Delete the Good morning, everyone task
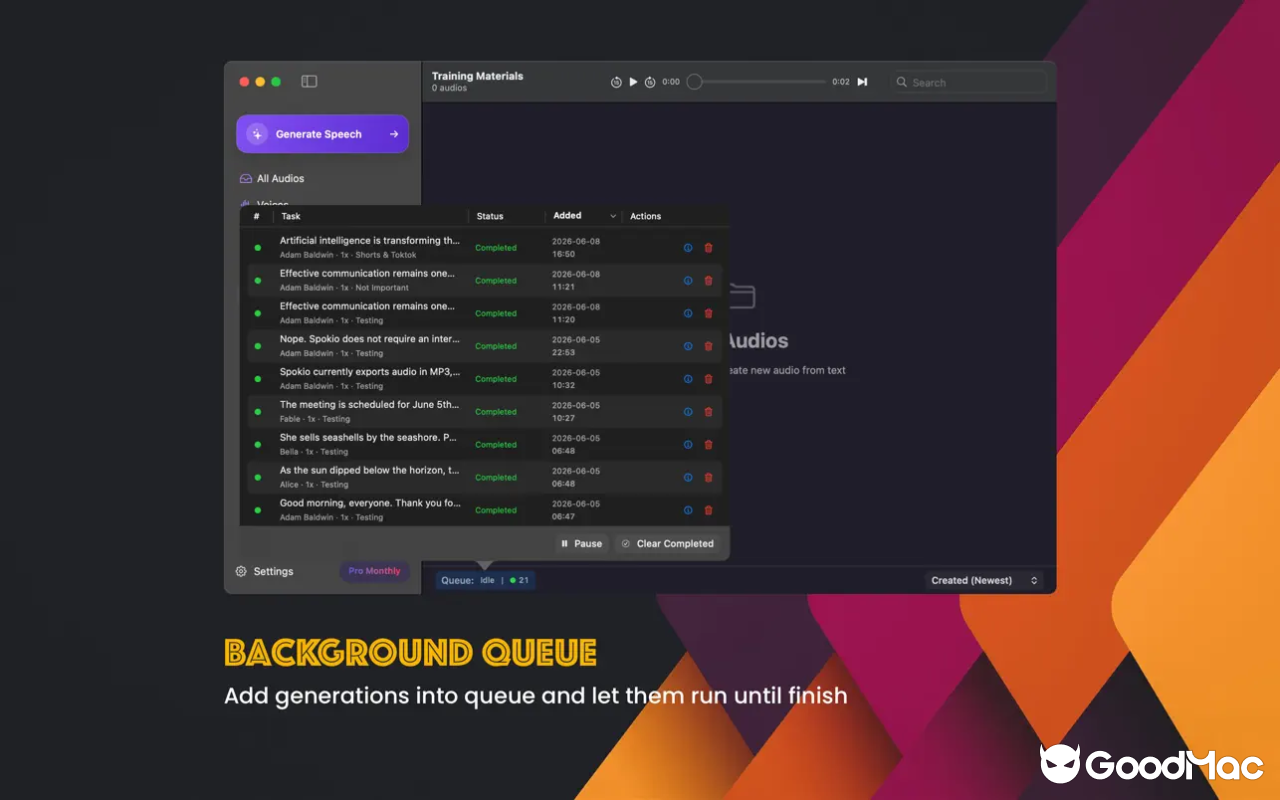The height and width of the screenshot is (800, 1280). pyautogui.click(x=709, y=510)
